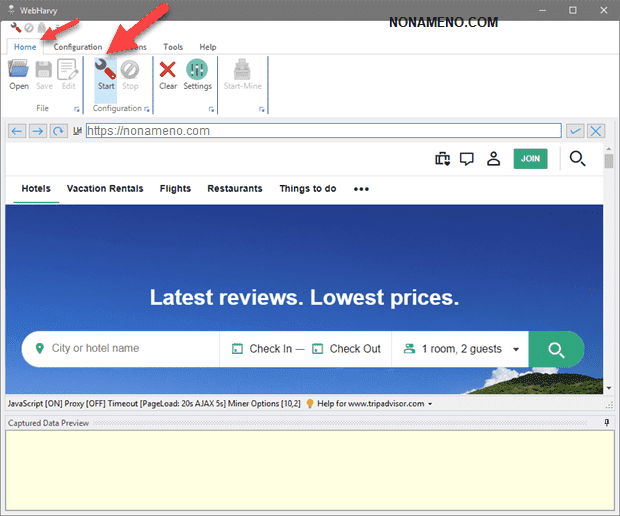Click the quick access stop icon in title area
Image resolution: width=620 pixels, height=516 pixels.
tap(29, 28)
